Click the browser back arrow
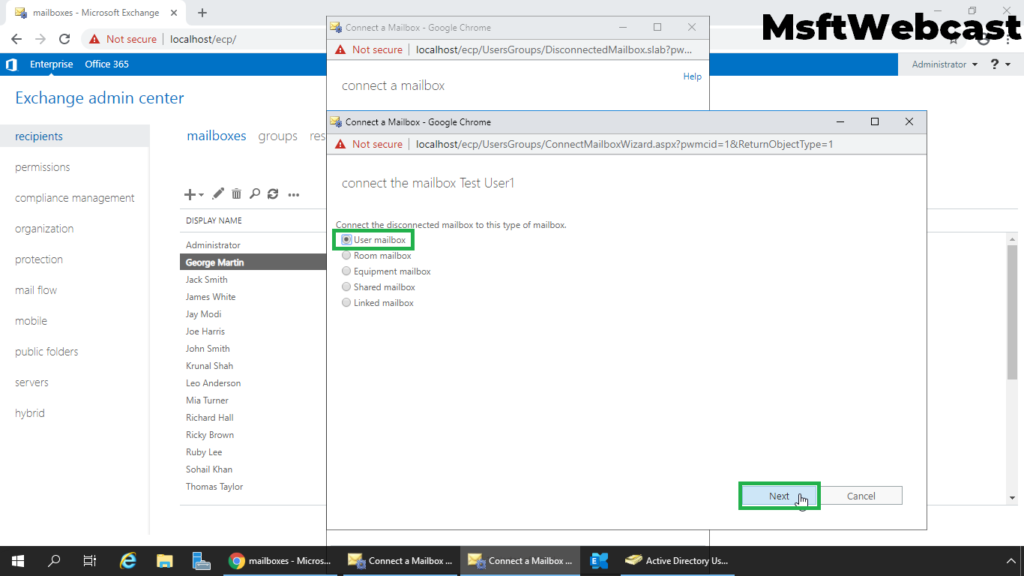 (16, 39)
